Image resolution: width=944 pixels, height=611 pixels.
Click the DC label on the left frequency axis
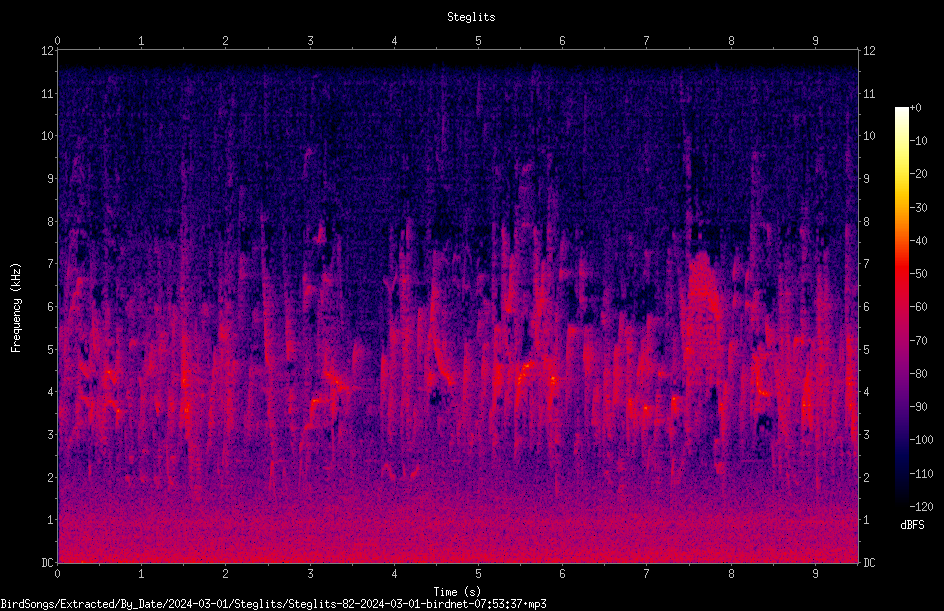48,562
